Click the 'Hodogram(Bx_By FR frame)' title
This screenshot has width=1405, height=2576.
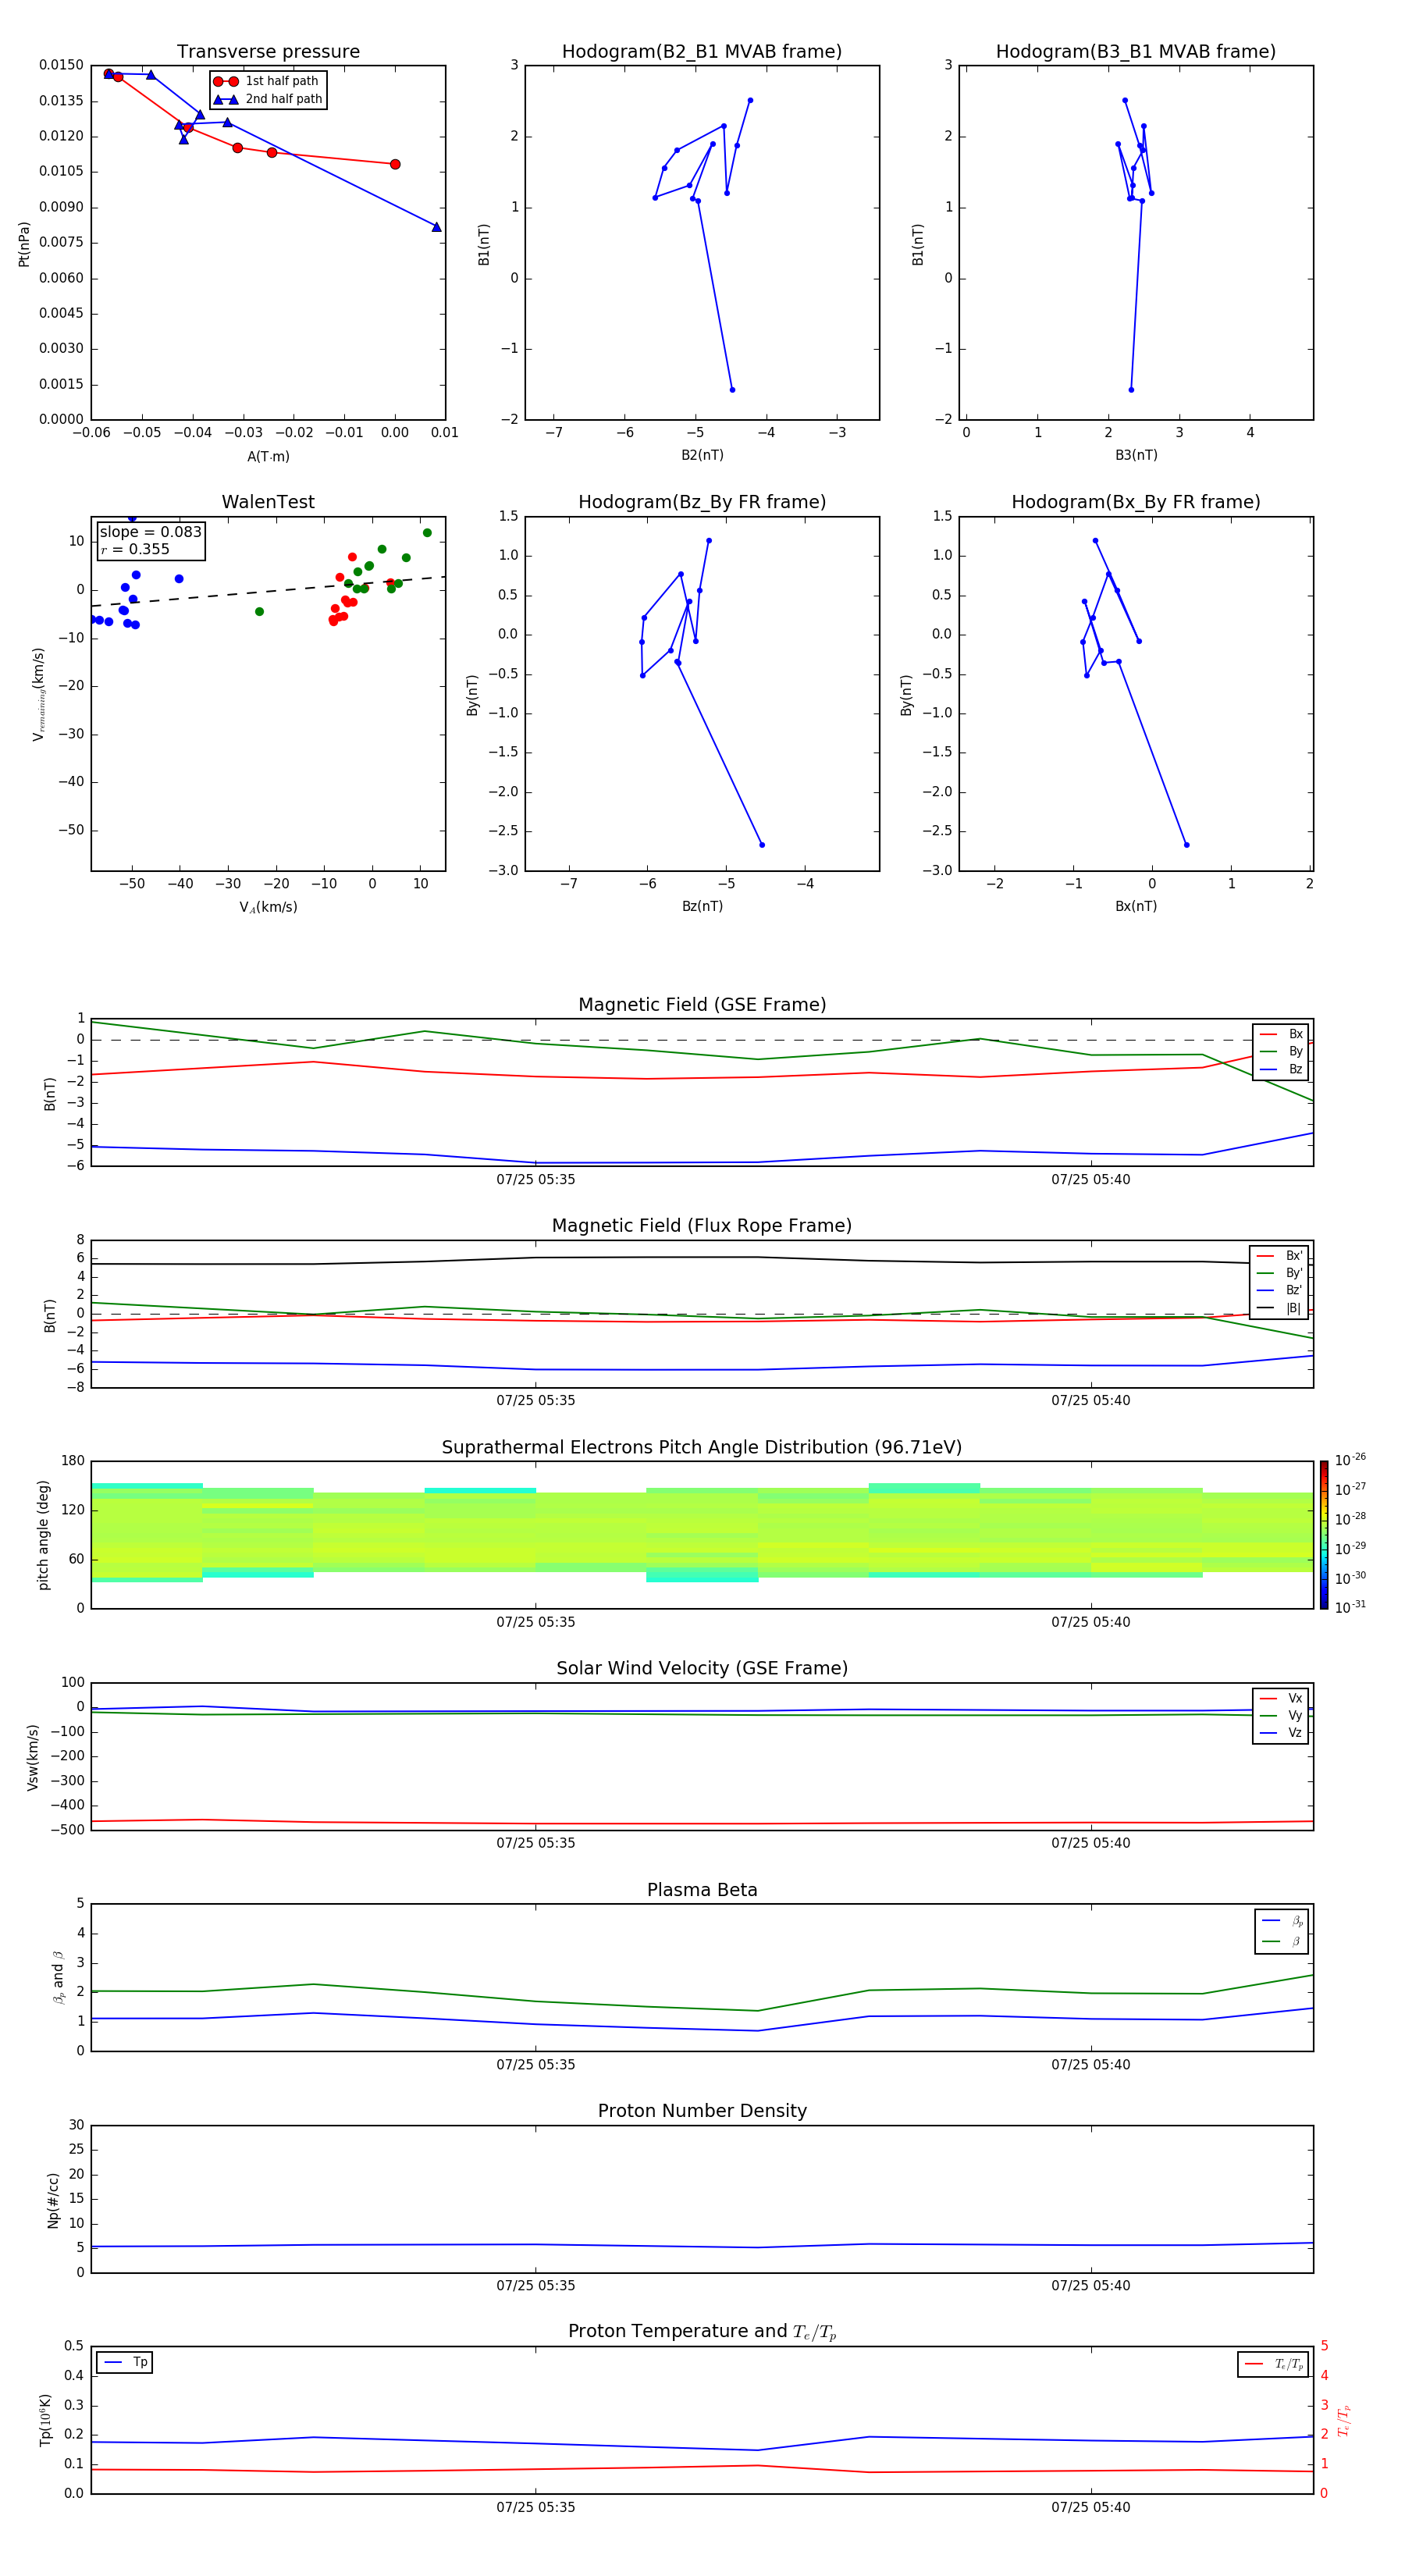(1136, 502)
